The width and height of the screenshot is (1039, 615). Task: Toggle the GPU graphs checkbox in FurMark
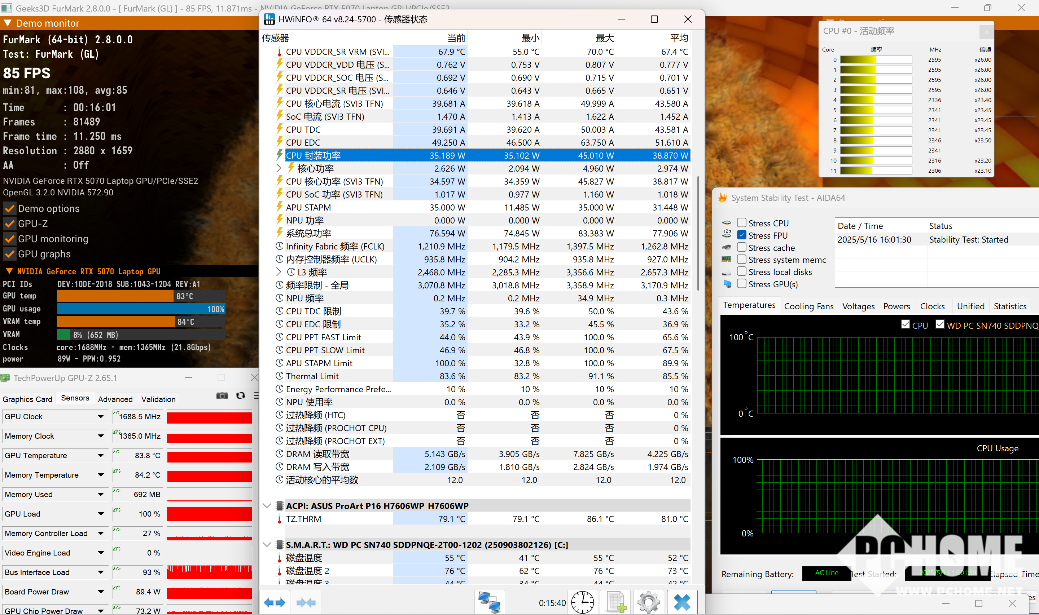(x=9, y=254)
